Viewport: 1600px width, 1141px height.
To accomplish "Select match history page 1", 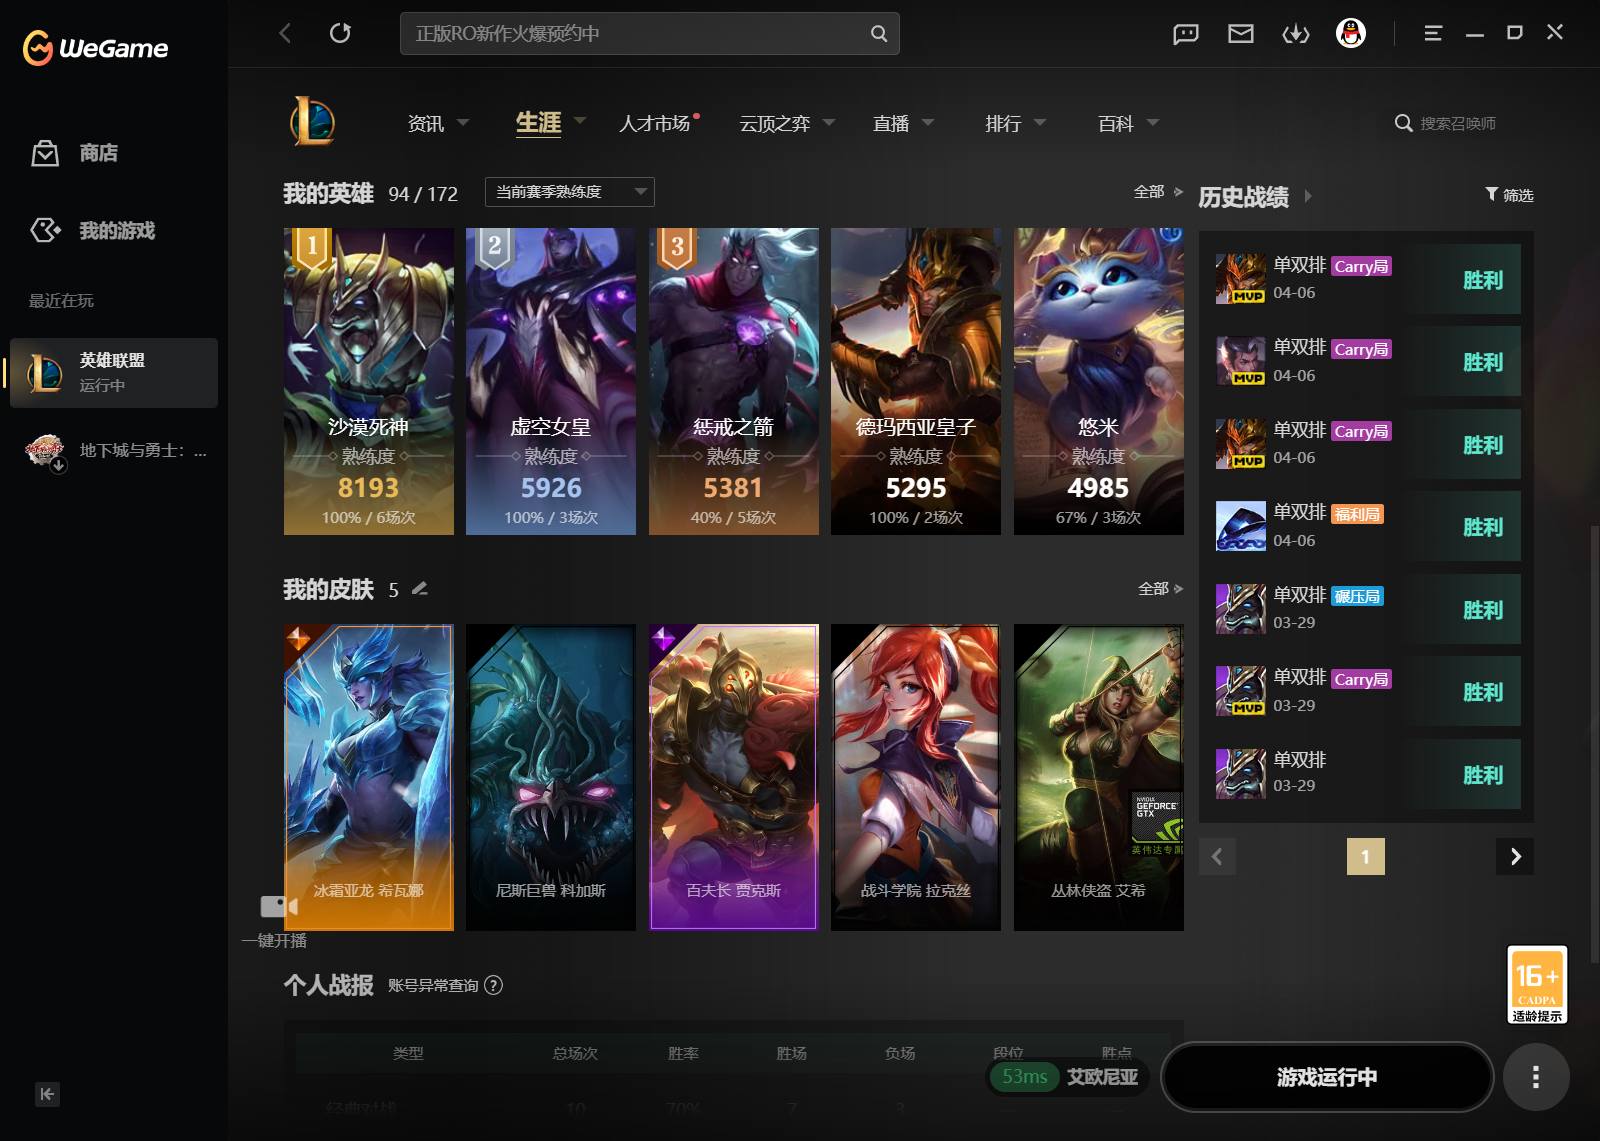I will 1366,856.
